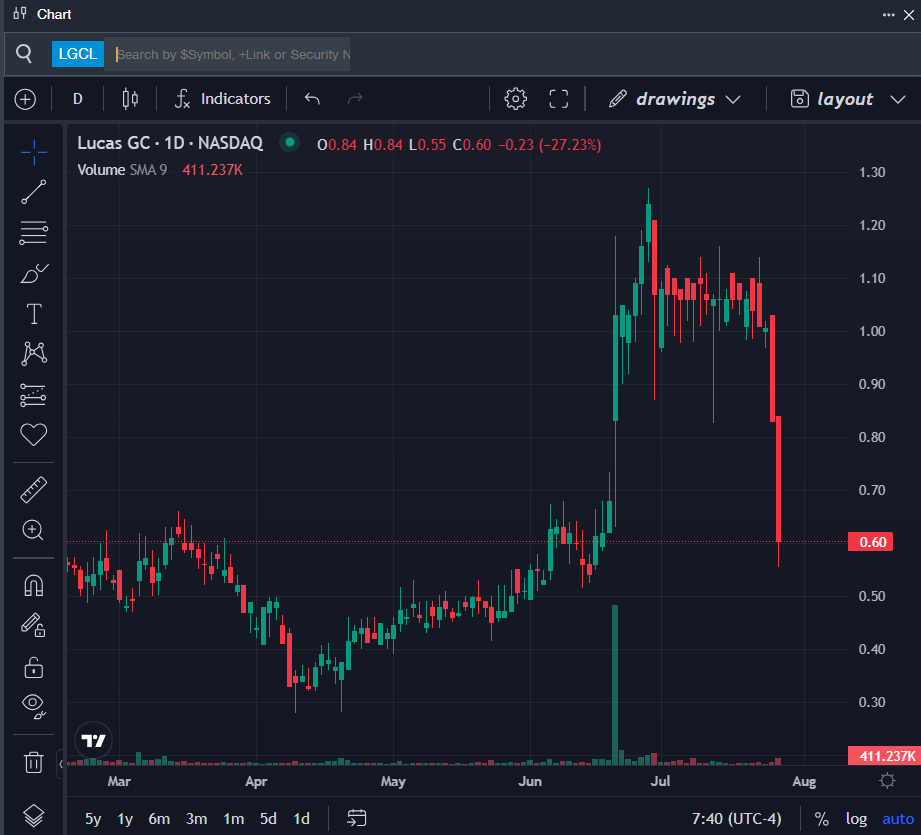Select the 5d time range
921x835 pixels.
click(268, 819)
